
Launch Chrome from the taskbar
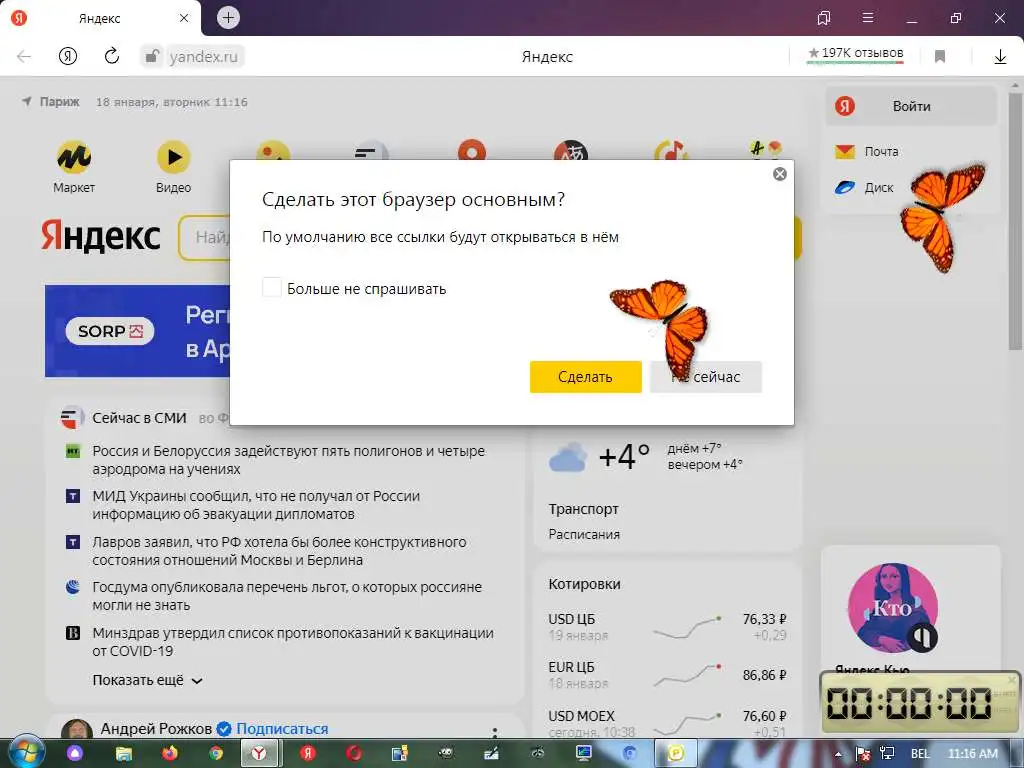tap(216, 754)
